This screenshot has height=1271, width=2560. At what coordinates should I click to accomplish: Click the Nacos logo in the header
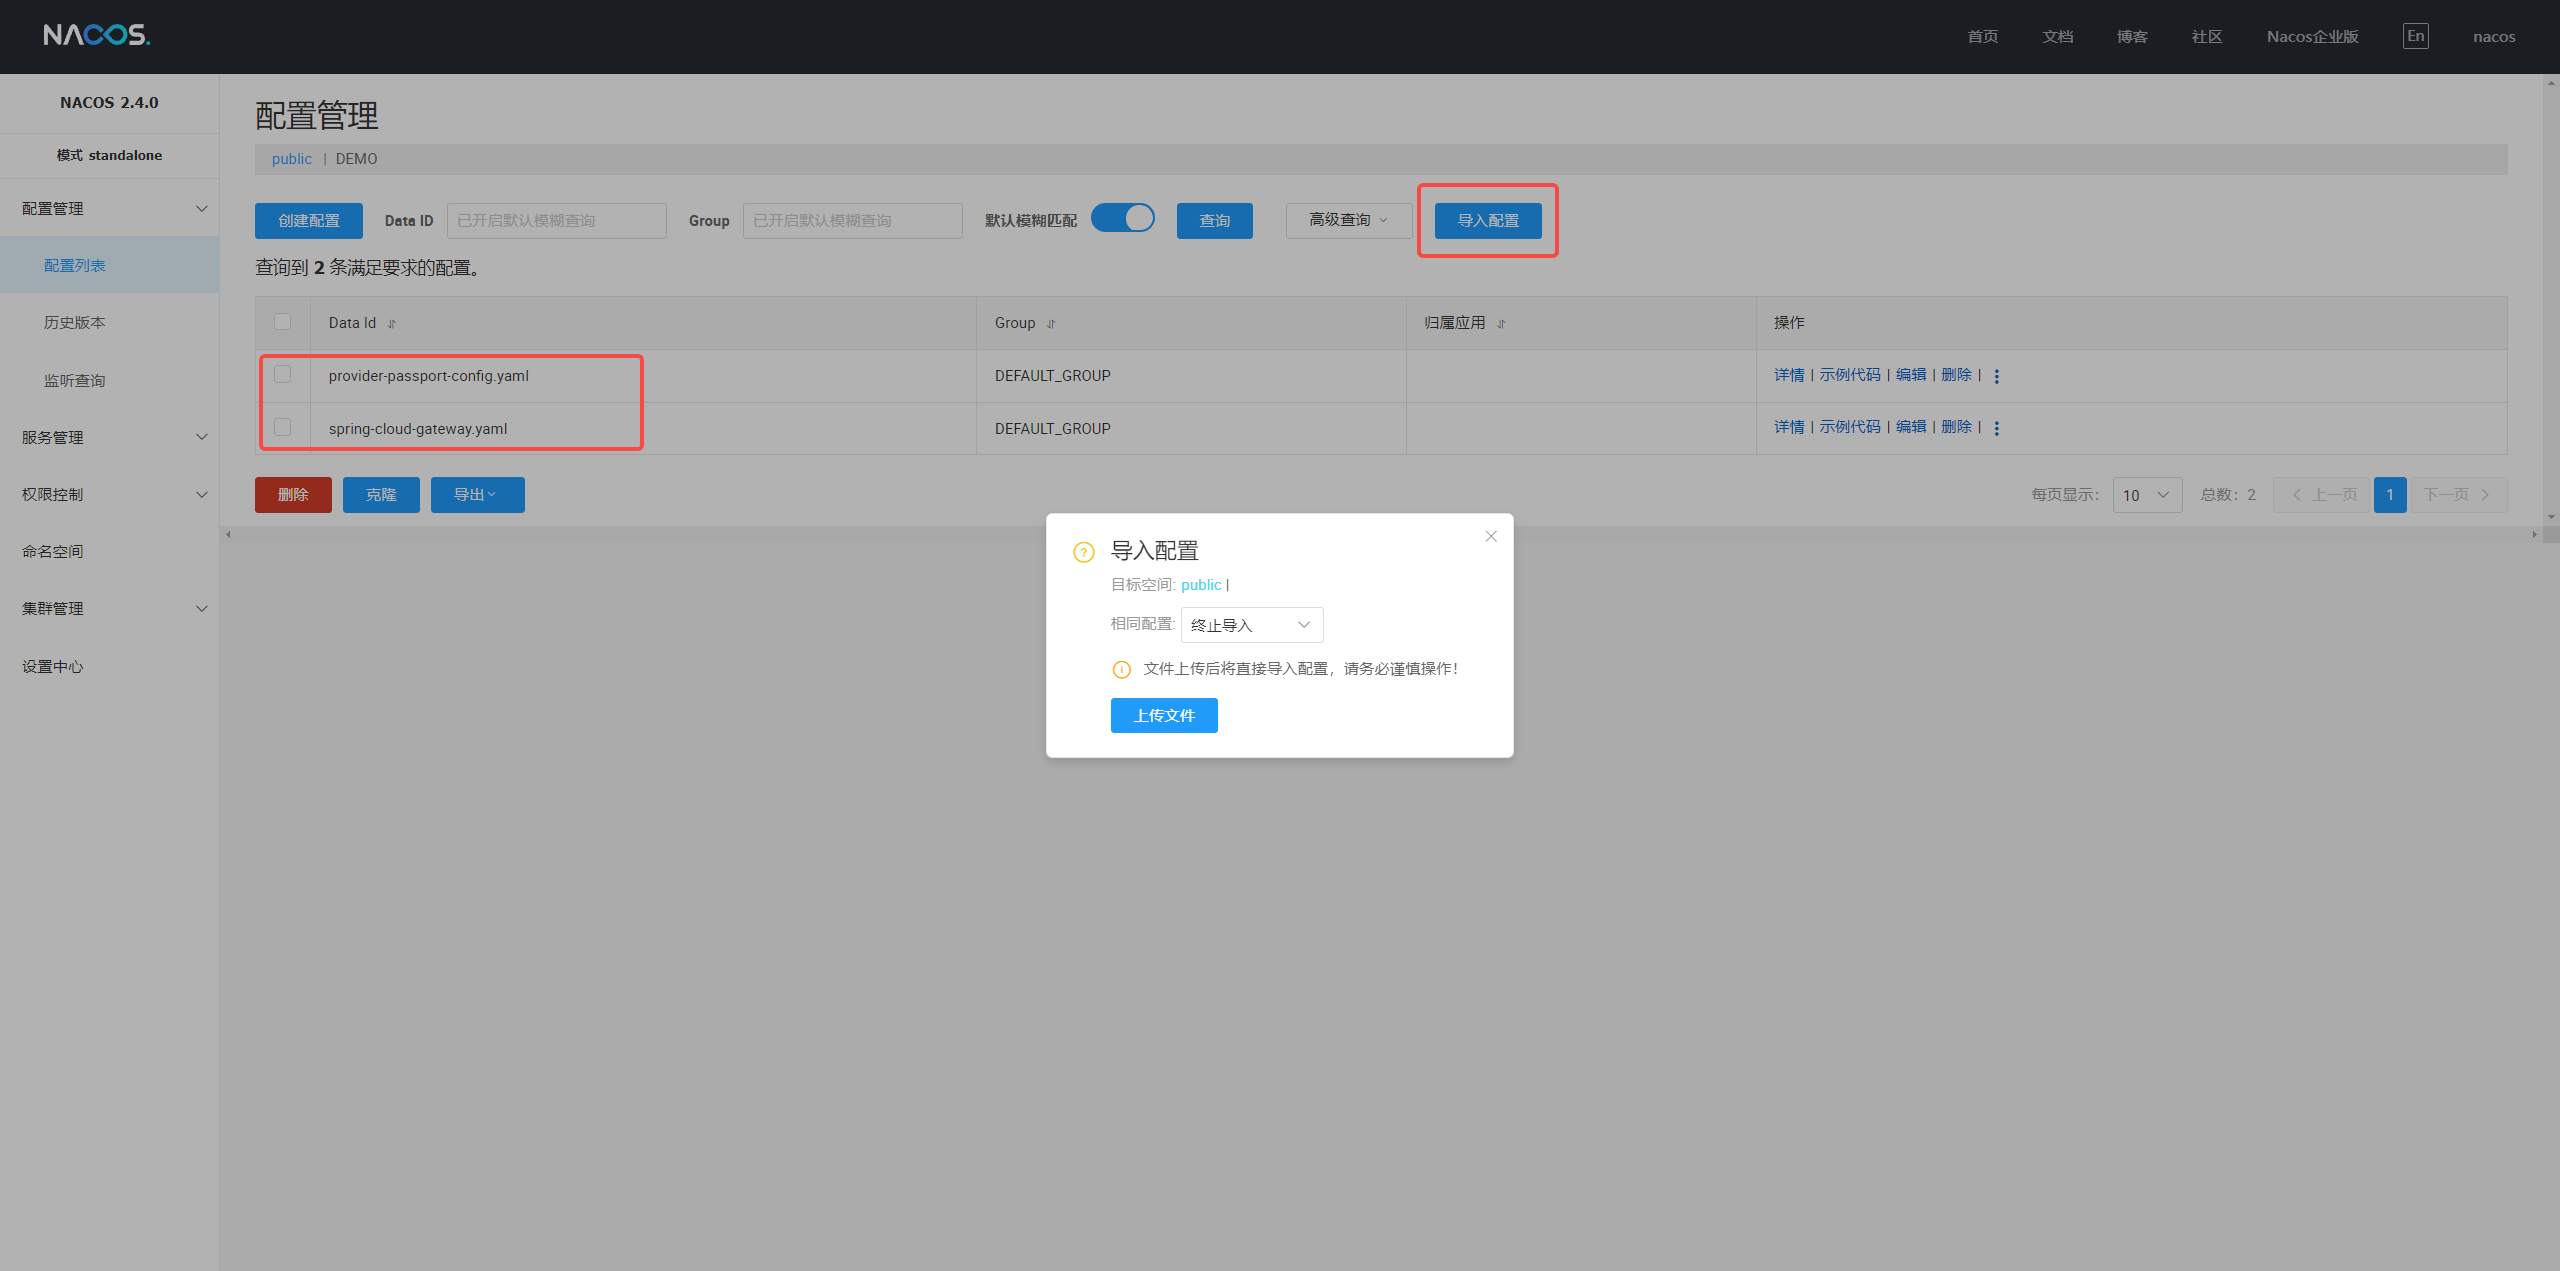96,36
